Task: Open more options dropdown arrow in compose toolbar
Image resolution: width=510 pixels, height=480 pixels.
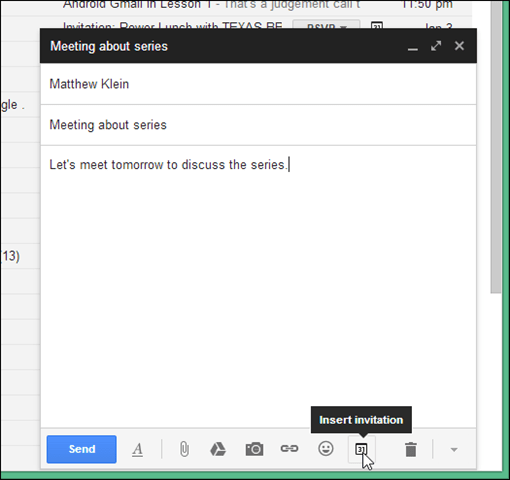Action: point(454,450)
